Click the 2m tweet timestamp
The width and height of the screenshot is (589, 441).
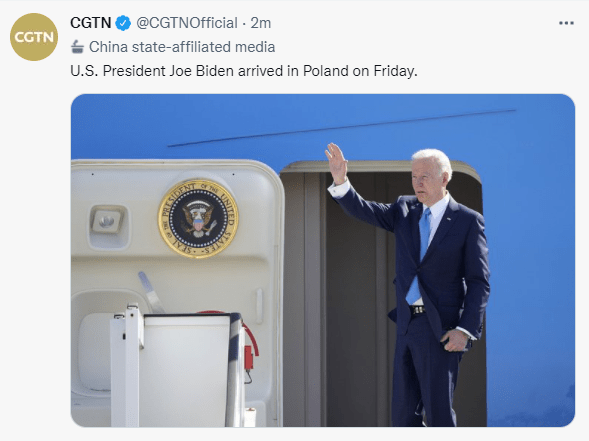tap(261, 23)
